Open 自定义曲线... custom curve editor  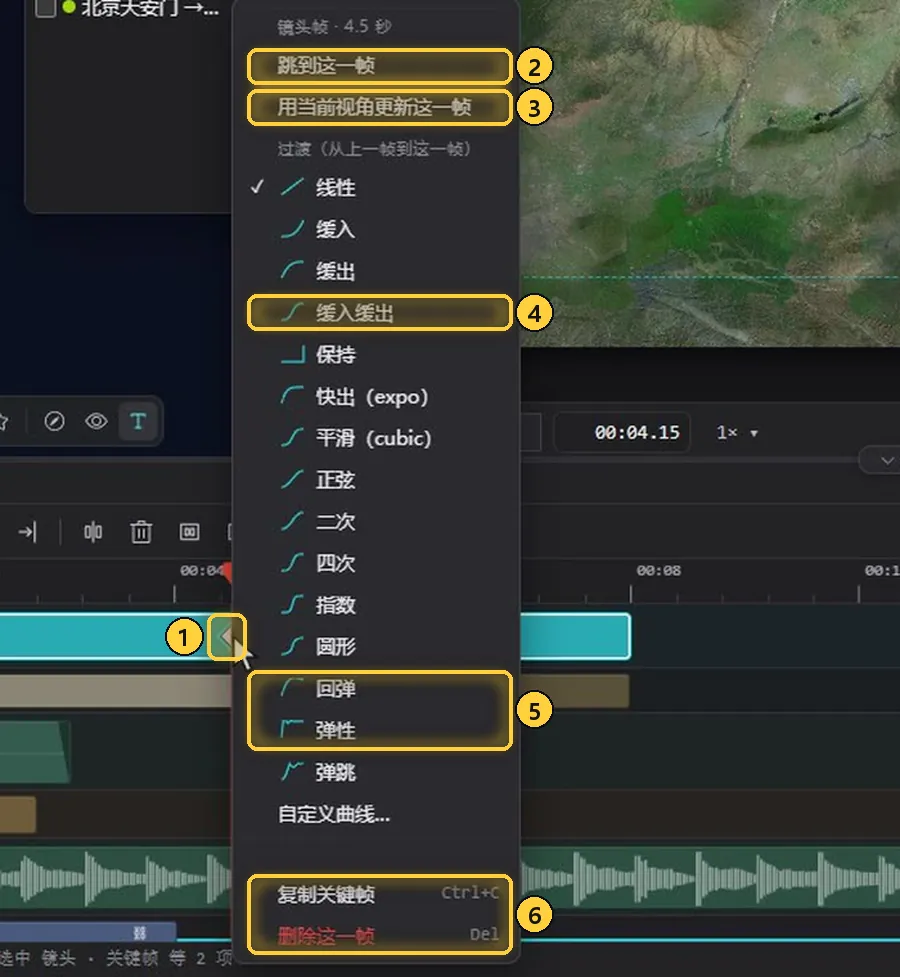(x=376, y=814)
